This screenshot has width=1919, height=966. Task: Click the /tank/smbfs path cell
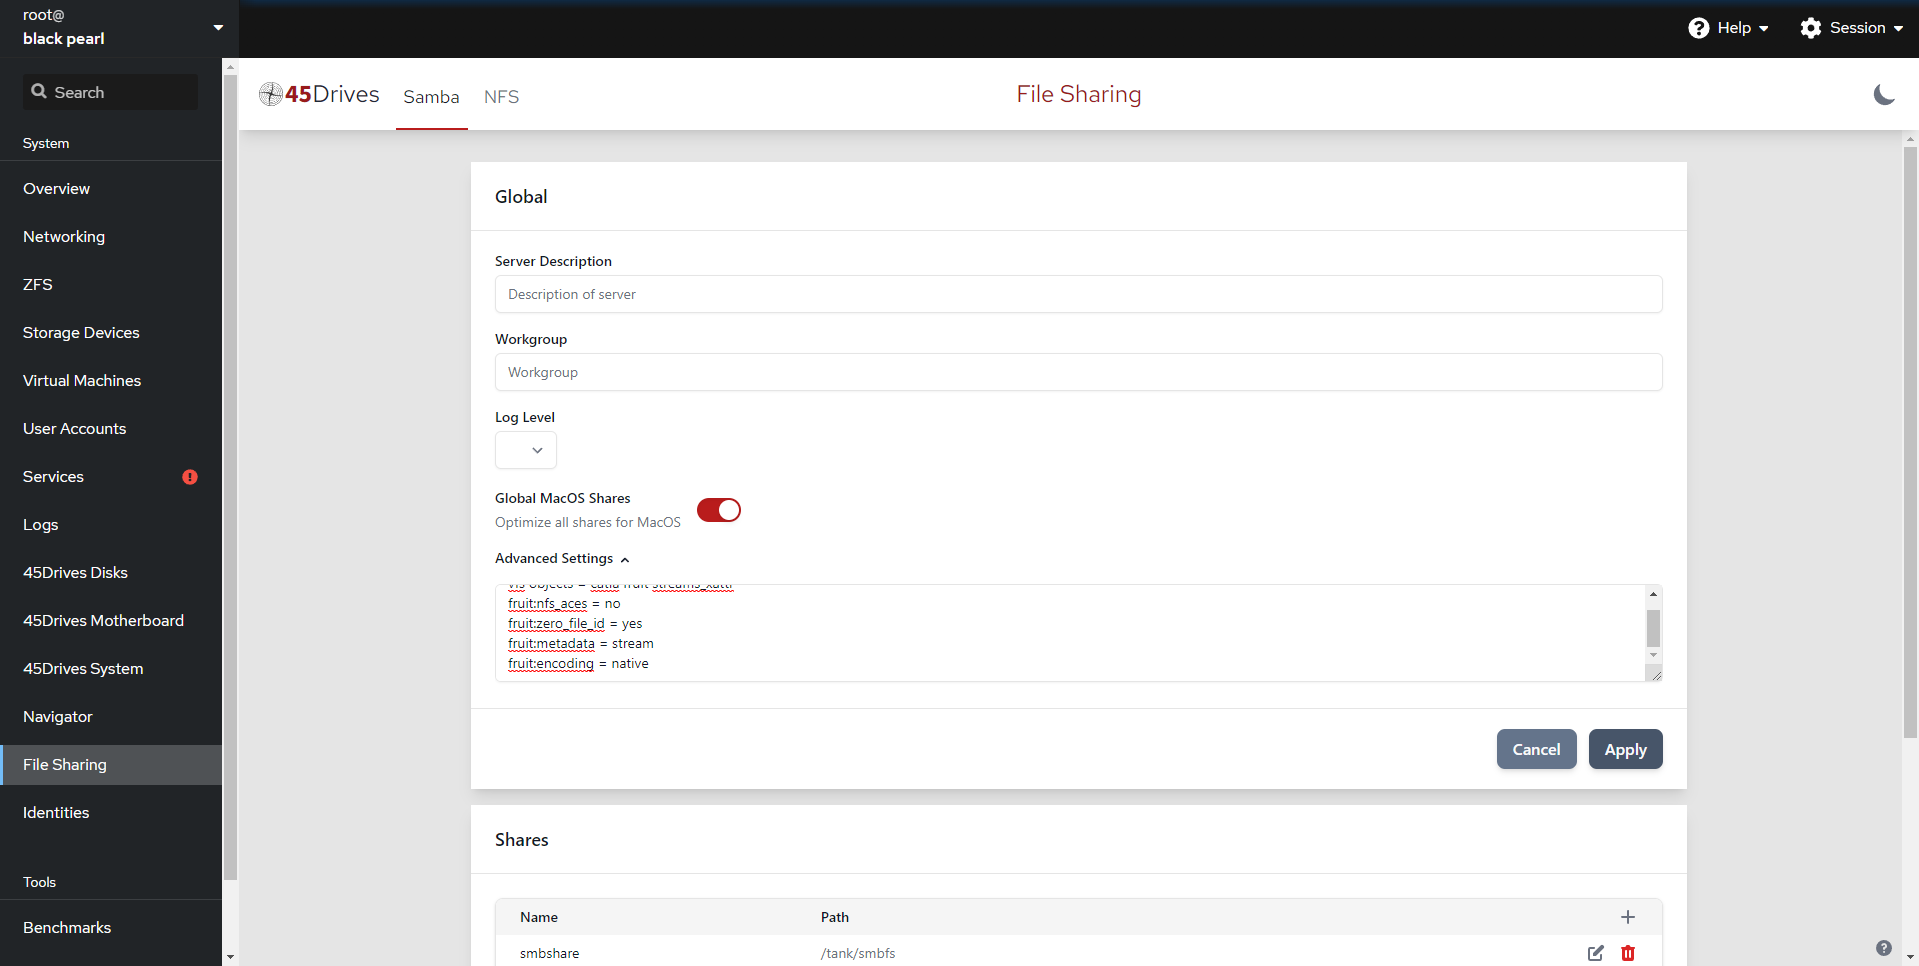858,954
